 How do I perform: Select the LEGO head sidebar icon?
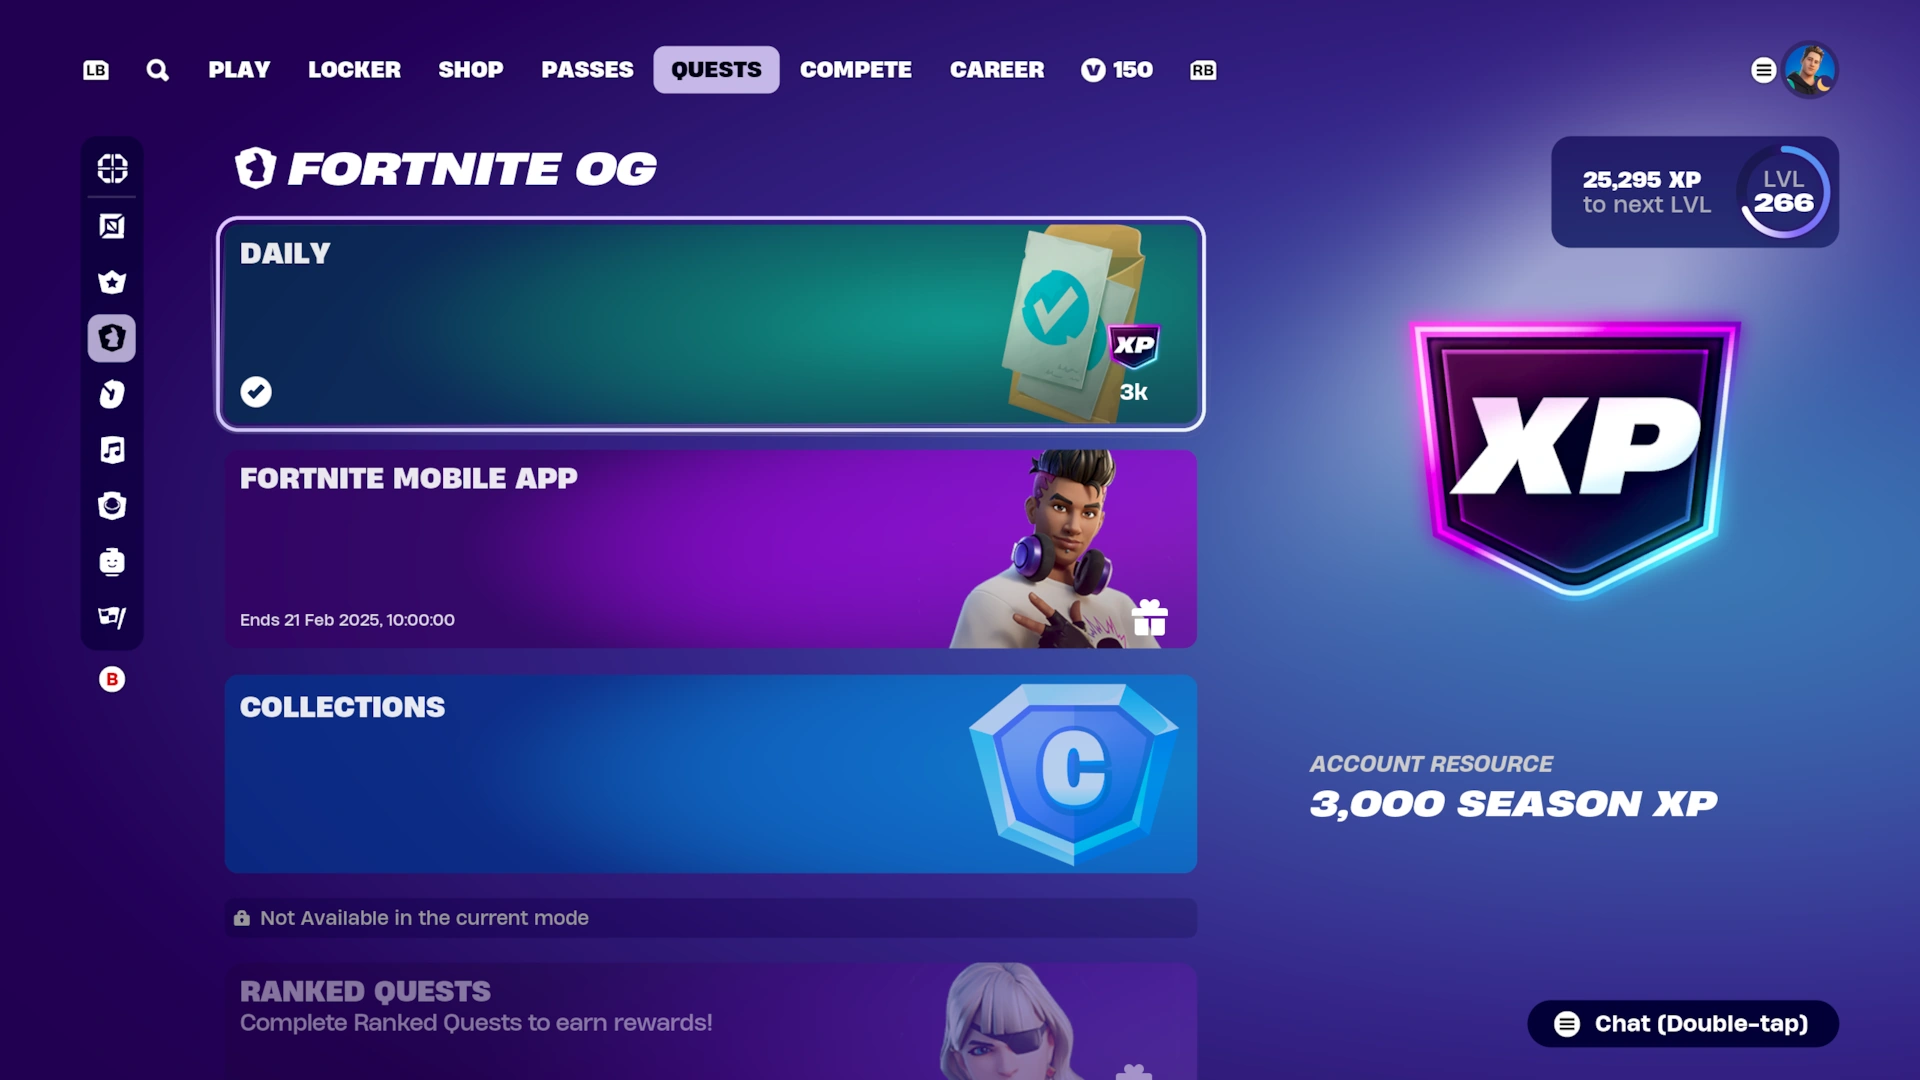112,562
